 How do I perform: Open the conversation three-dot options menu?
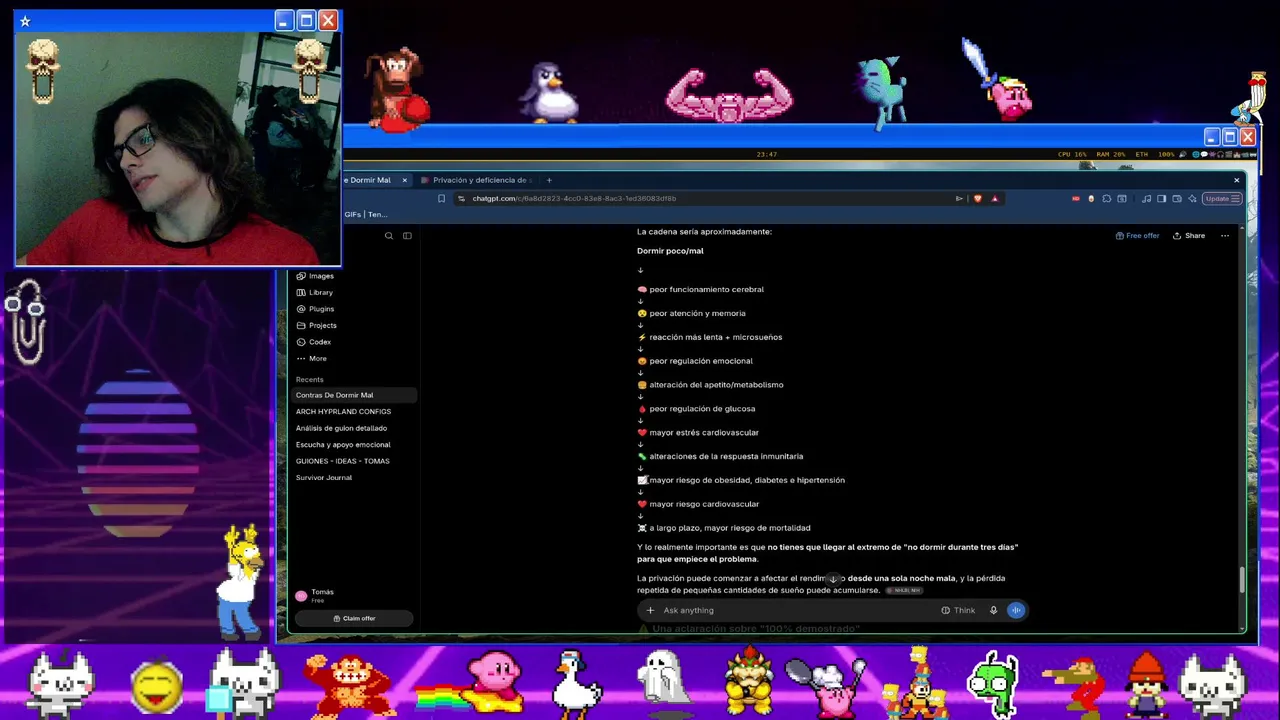click(1225, 236)
